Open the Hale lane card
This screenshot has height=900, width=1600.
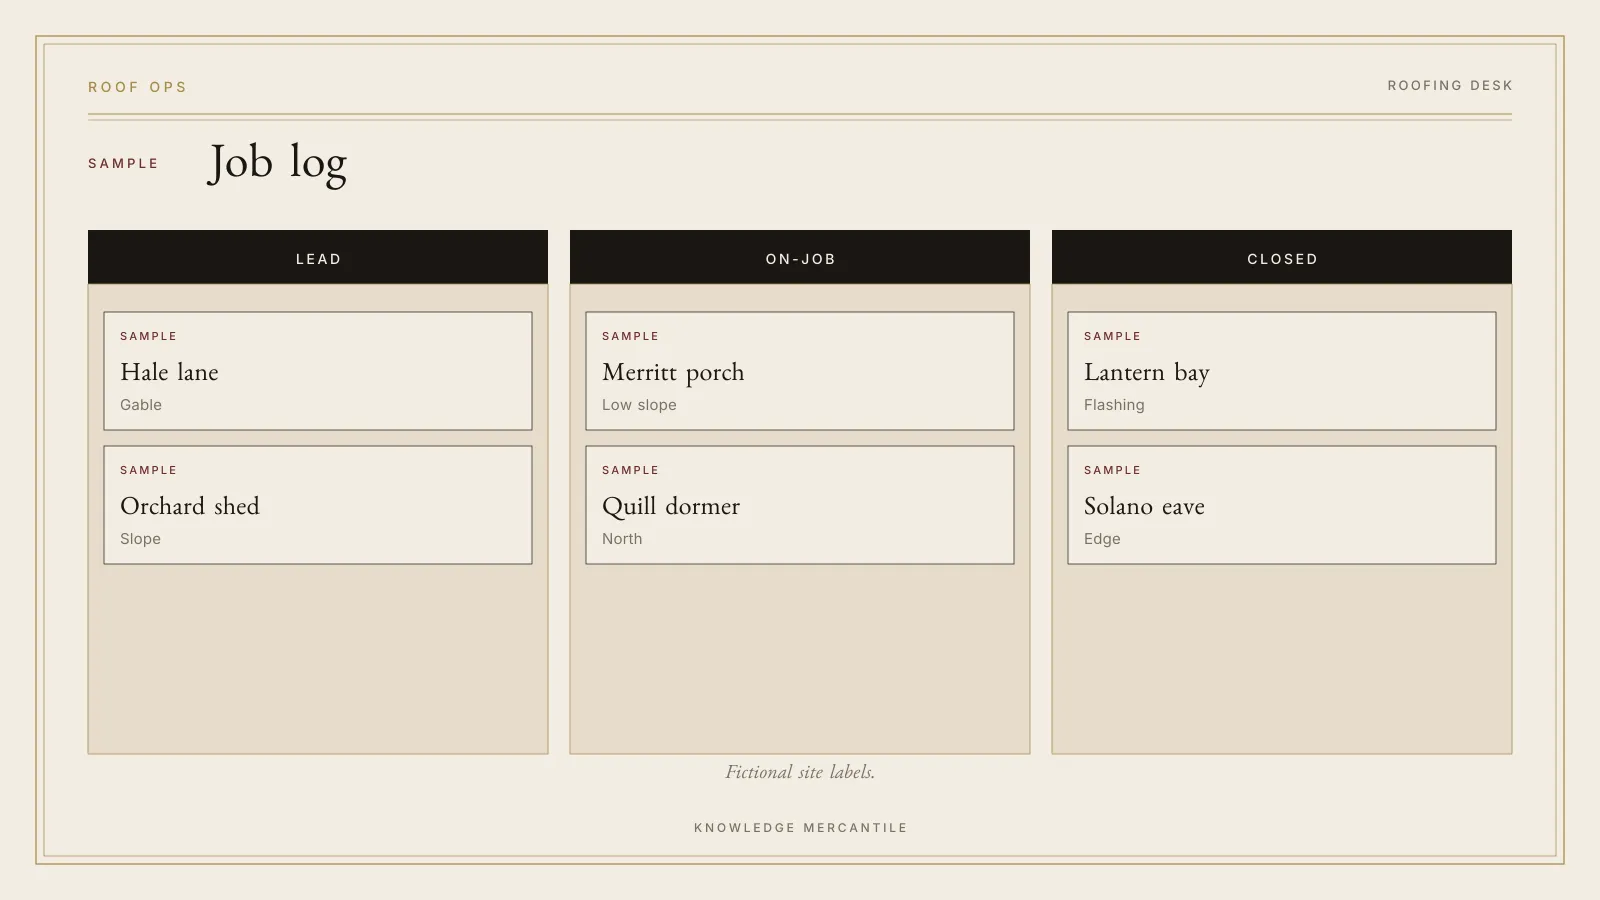click(x=318, y=371)
